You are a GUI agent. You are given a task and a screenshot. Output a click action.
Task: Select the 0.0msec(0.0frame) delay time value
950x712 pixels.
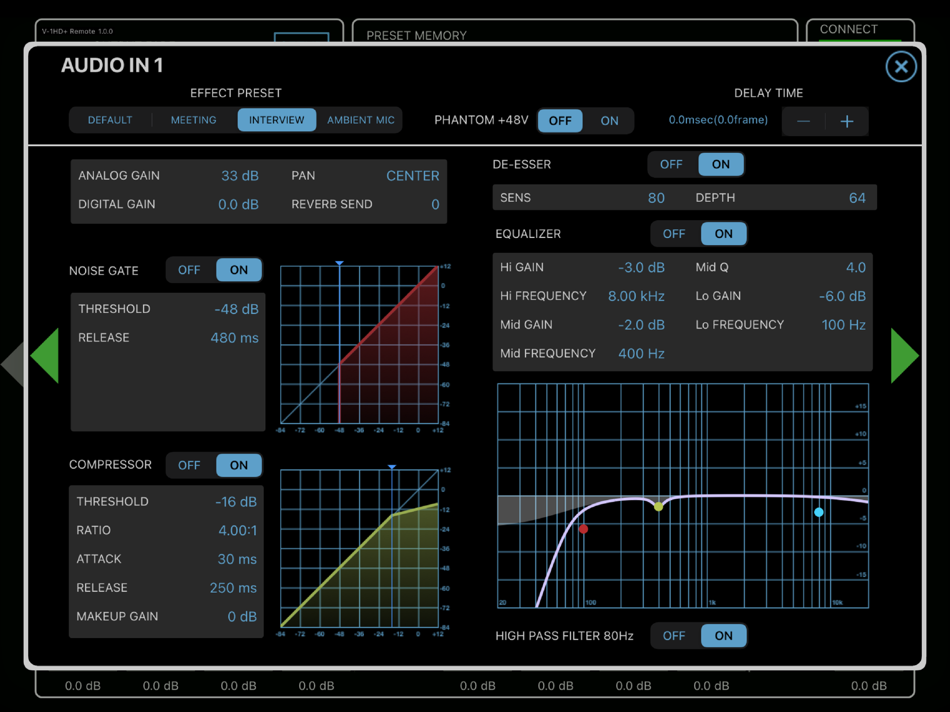[x=718, y=120]
